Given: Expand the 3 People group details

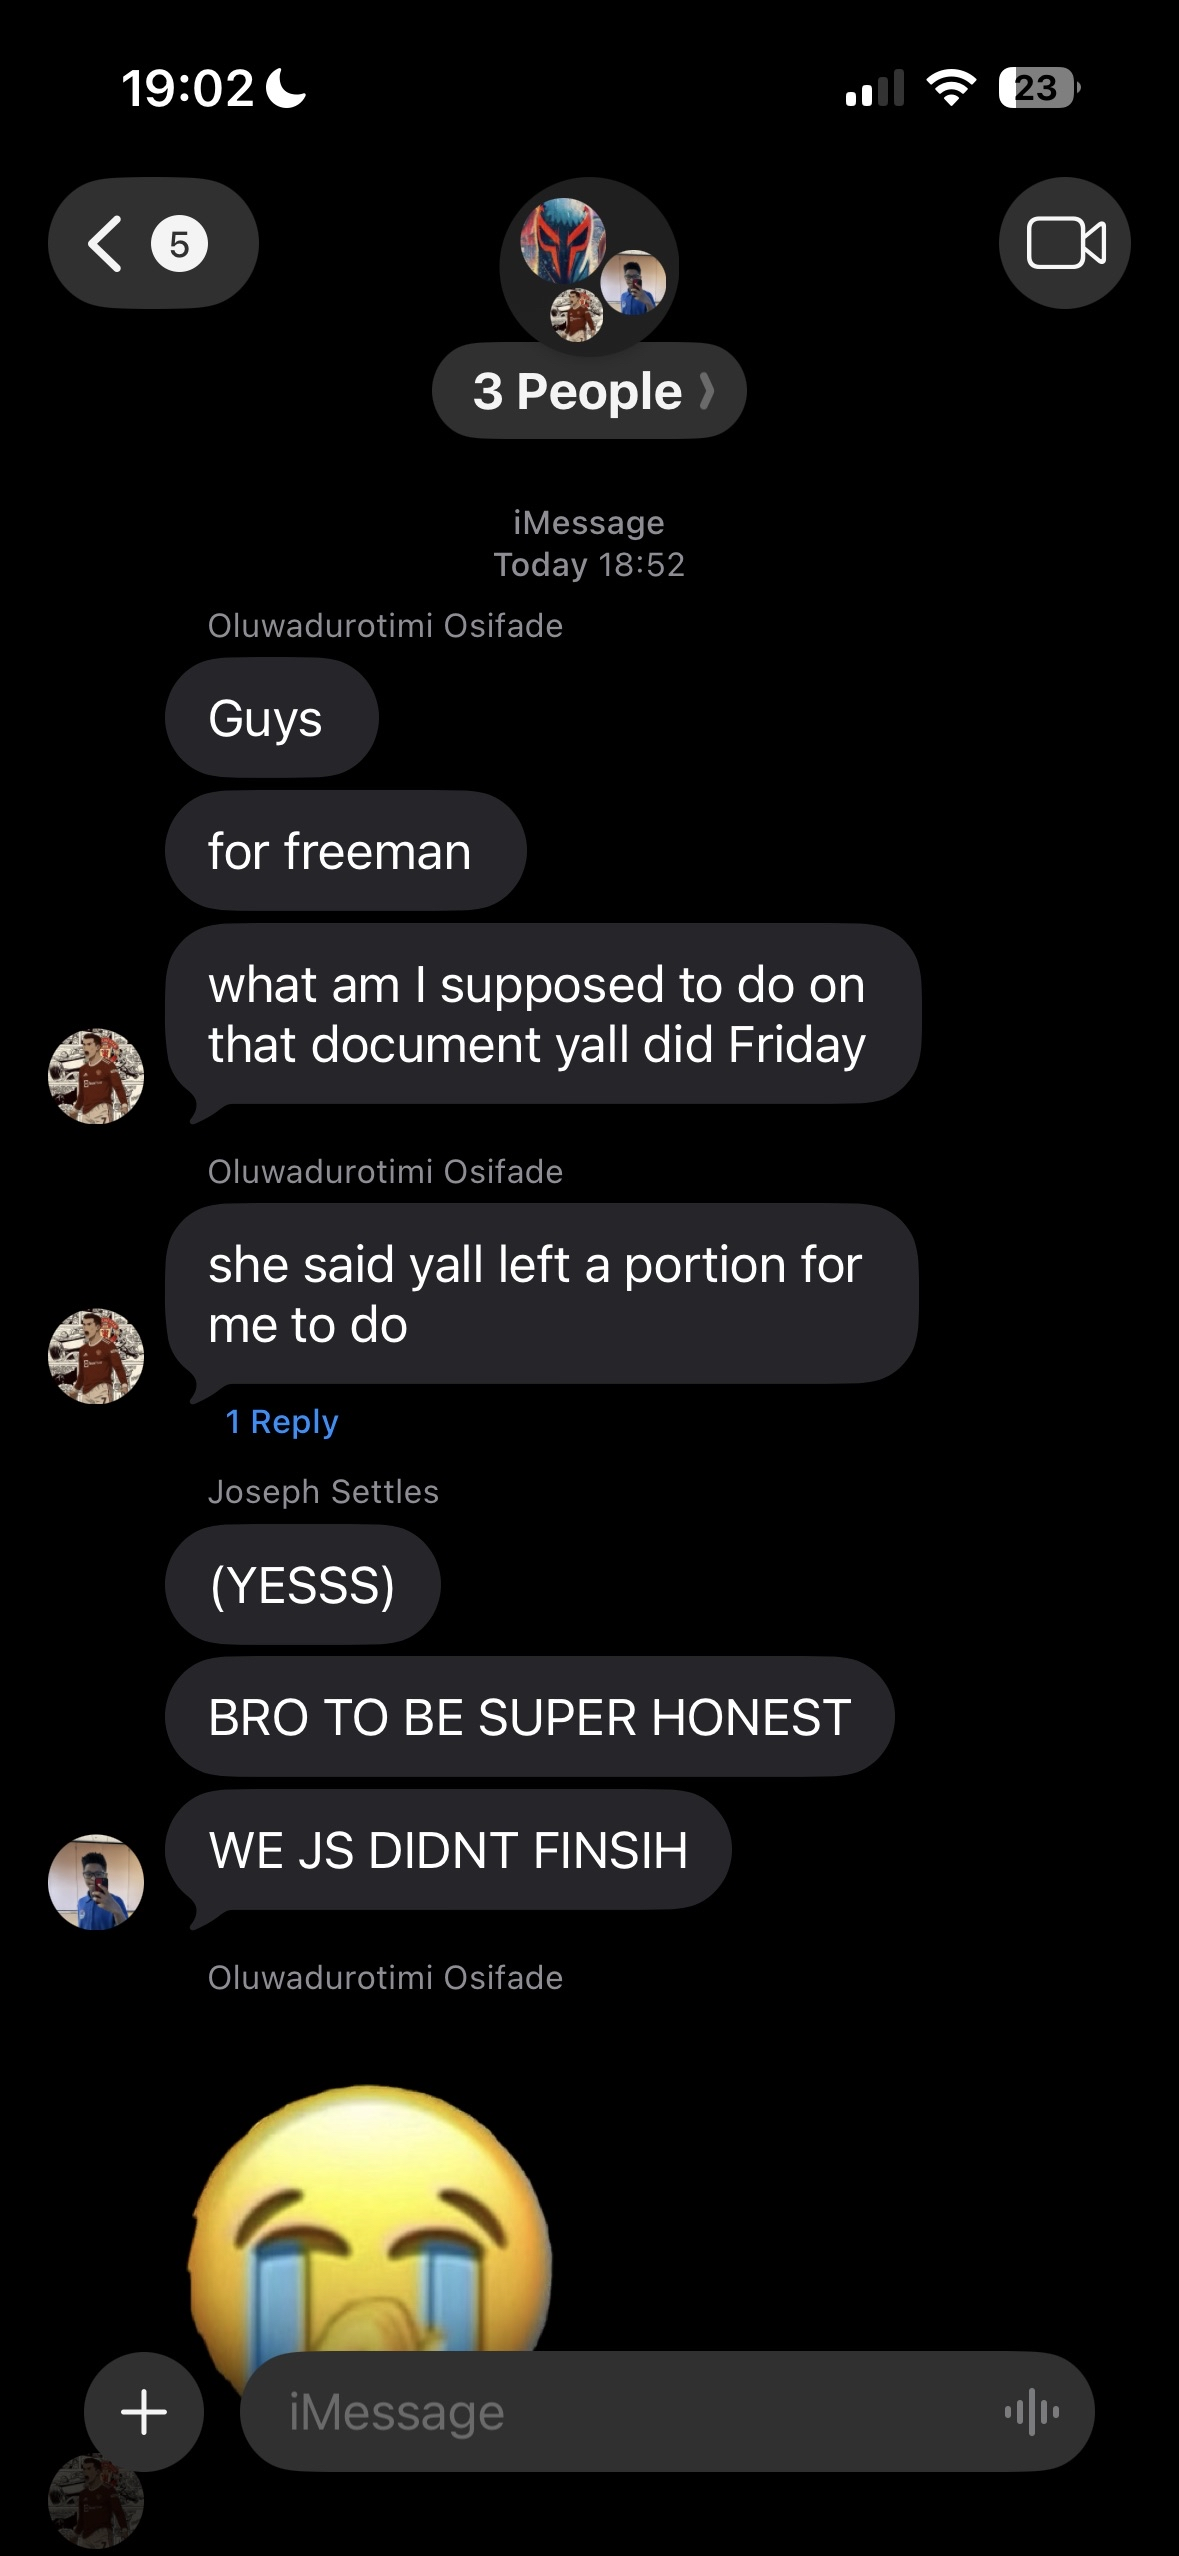Looking at the screenshot, I should (589, 391).
